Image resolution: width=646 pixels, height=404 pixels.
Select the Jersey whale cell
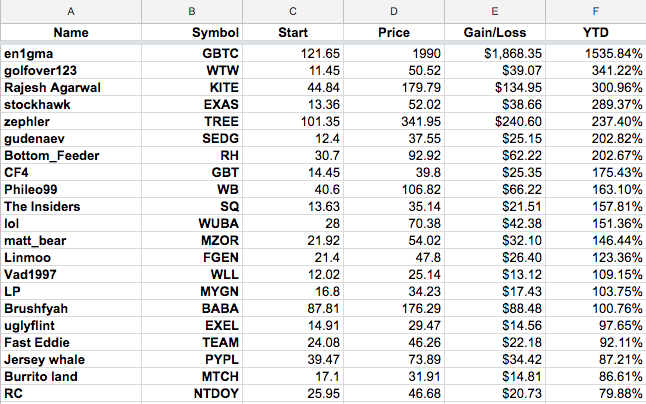coord(71,360)
